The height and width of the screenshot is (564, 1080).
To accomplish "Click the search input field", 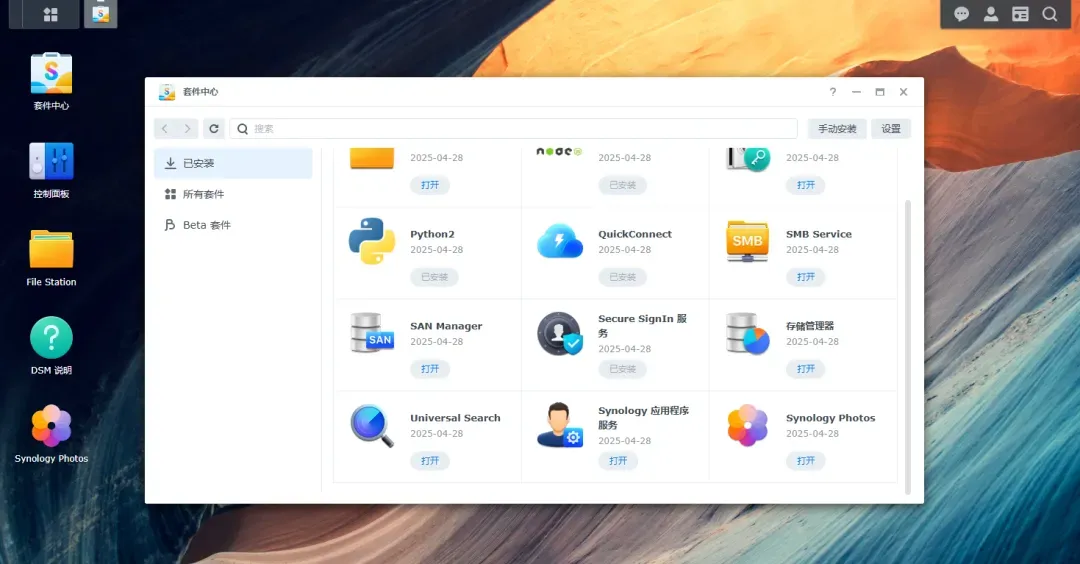I will click(514, 129).
